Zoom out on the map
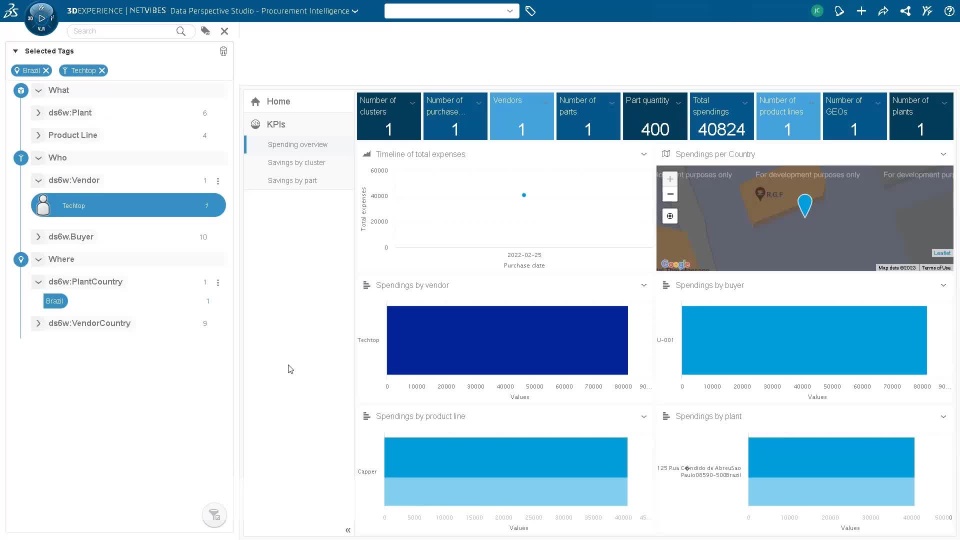Screen dimensions: 960x540 [x=670, y=194]
